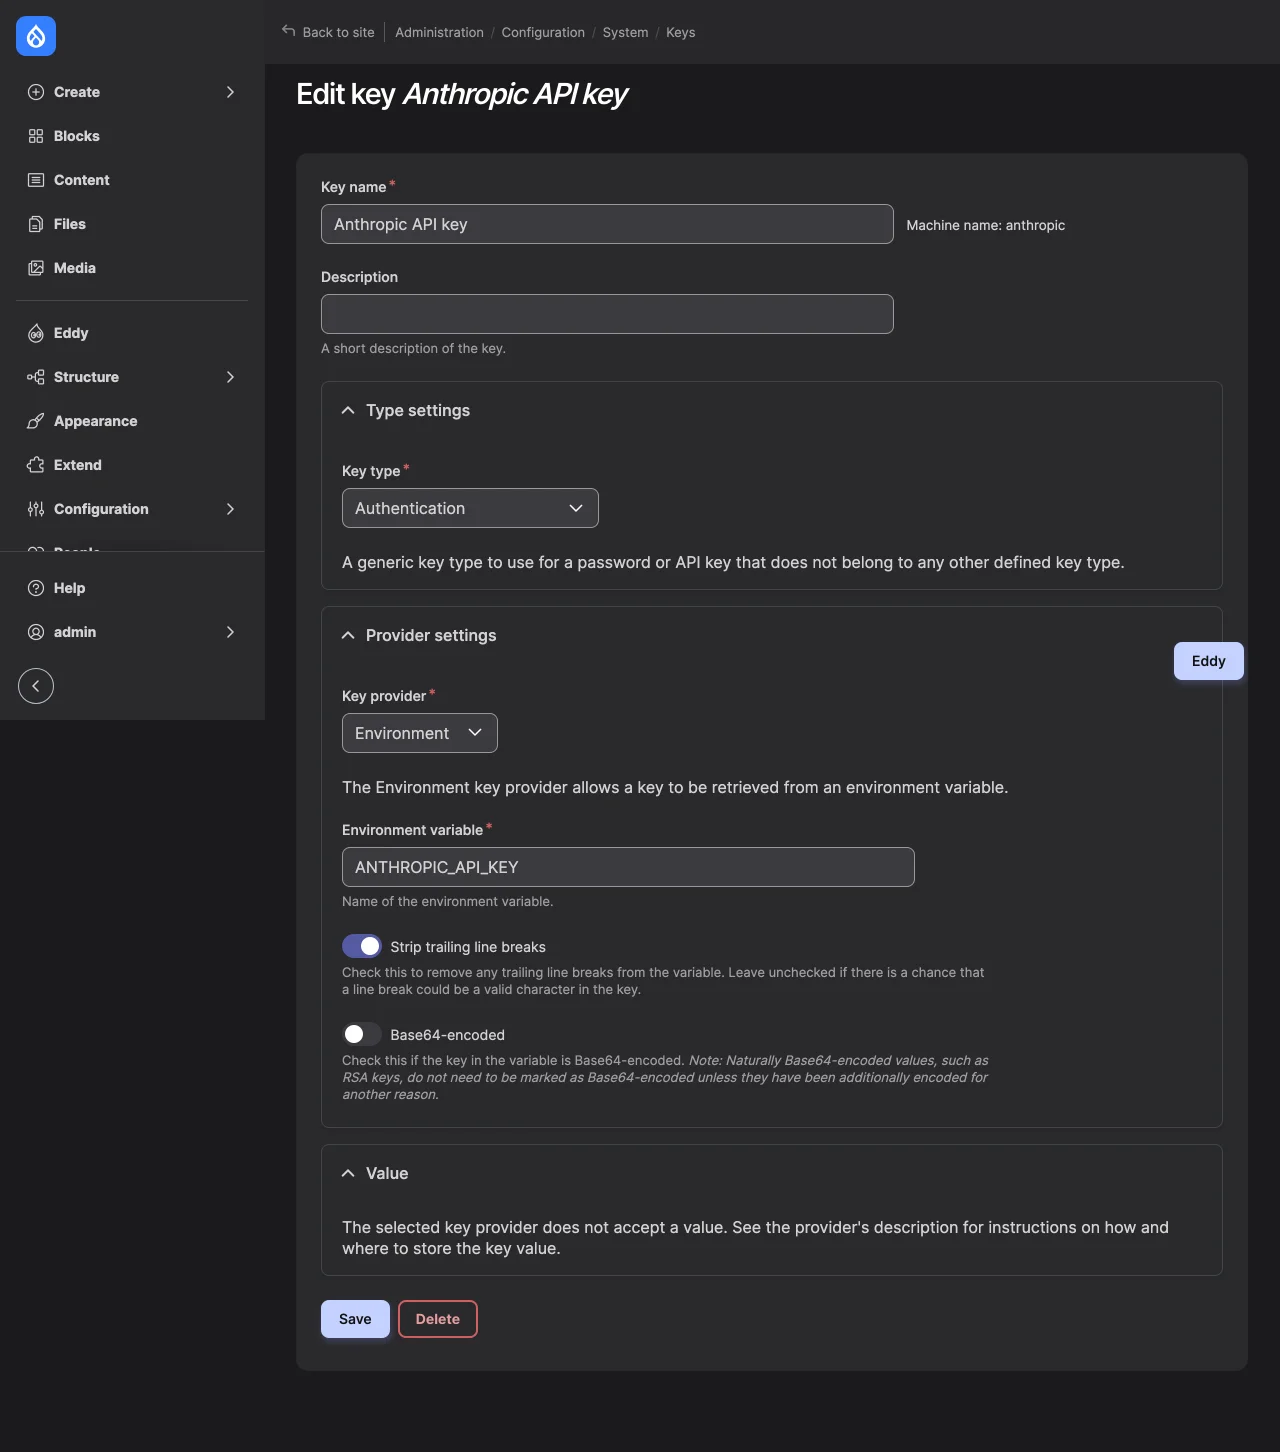Open the Key type Authentication dropdown
1280x1452 pixels.
[x=470, y=508]
